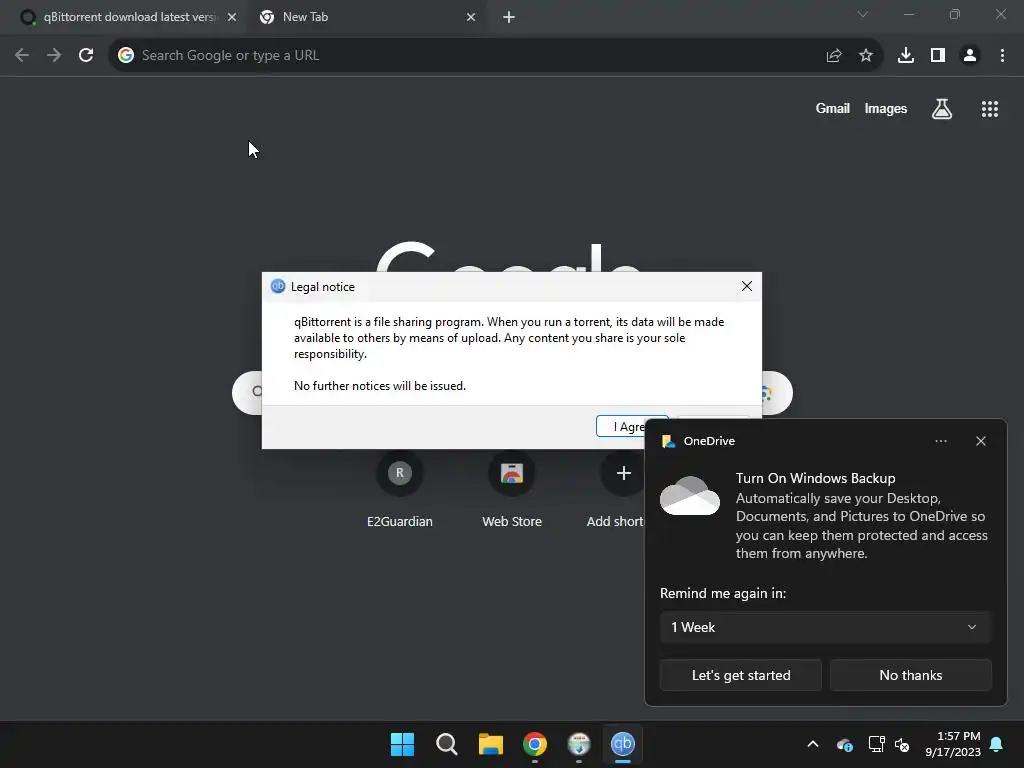This screenshot has width=1024, height=768.
Task: Open Search Labs flask icon
Action: click(x=942, y=109)
